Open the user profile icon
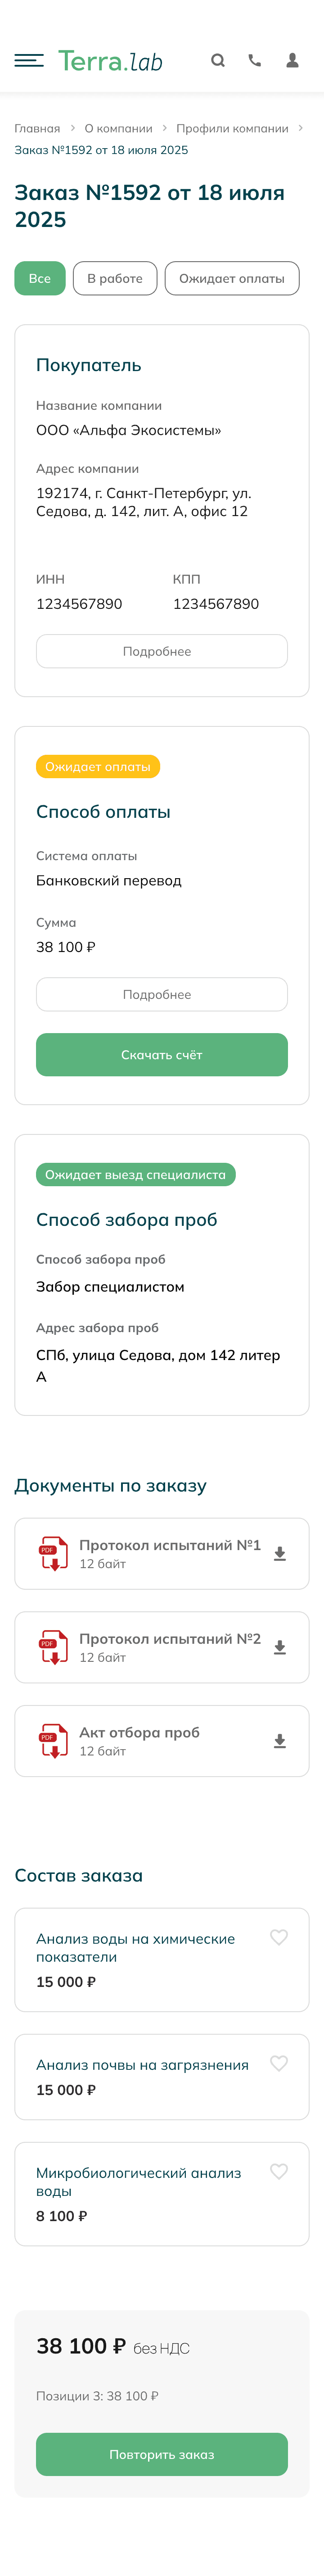 click(x=292, y=61)
